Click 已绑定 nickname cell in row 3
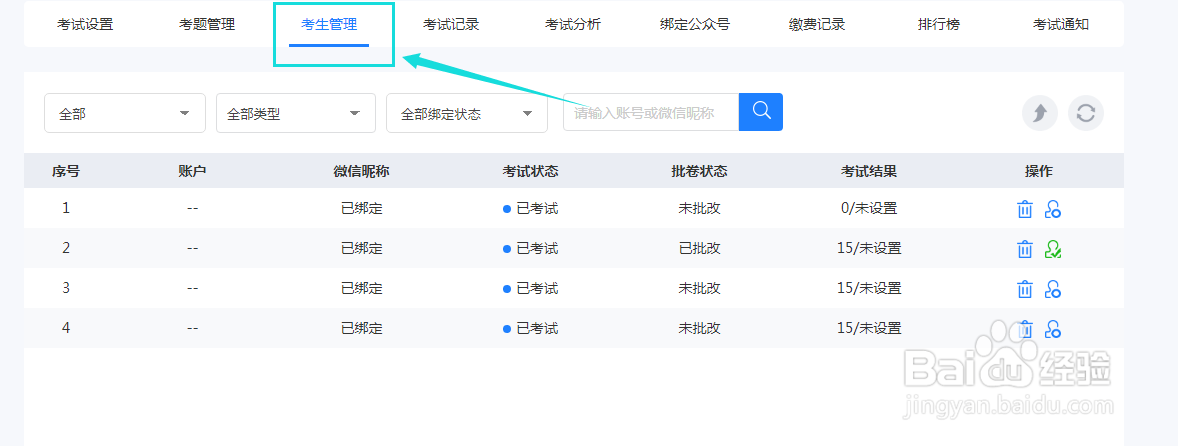Image resolution: width=1178 pixels, height=446 pixels. 361,288
